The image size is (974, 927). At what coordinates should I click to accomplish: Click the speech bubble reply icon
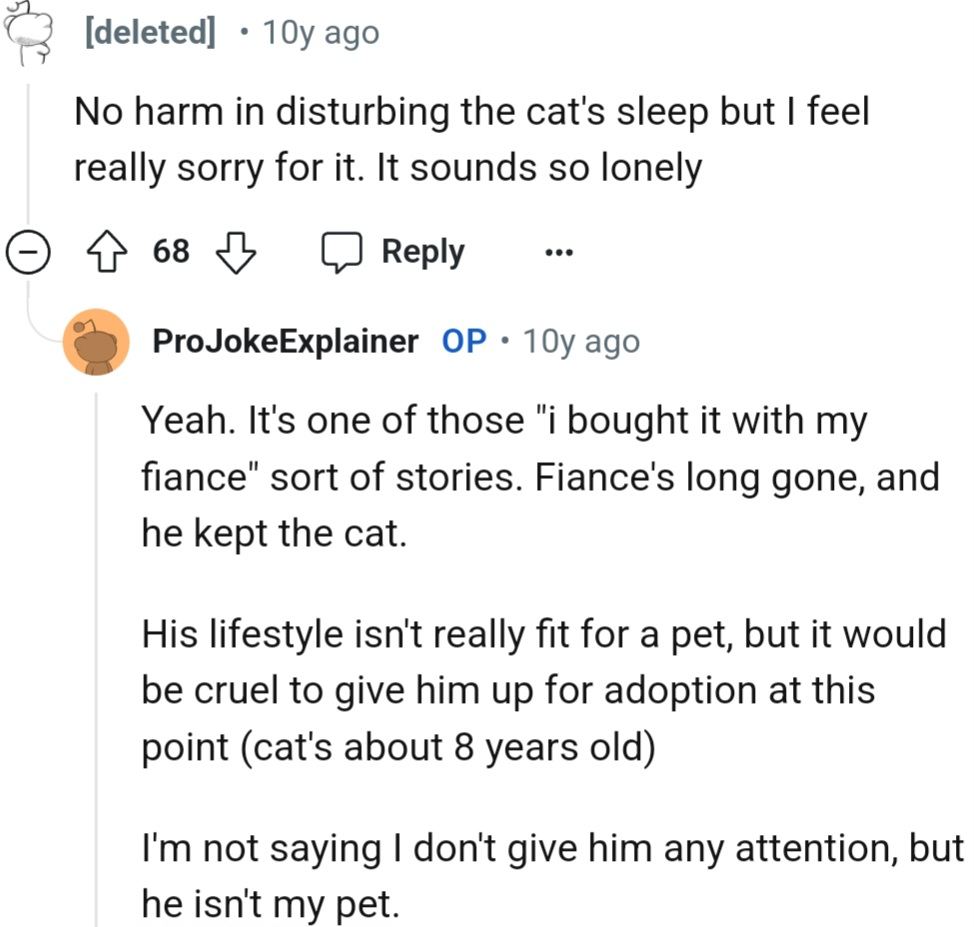click(x=341, y=252)
